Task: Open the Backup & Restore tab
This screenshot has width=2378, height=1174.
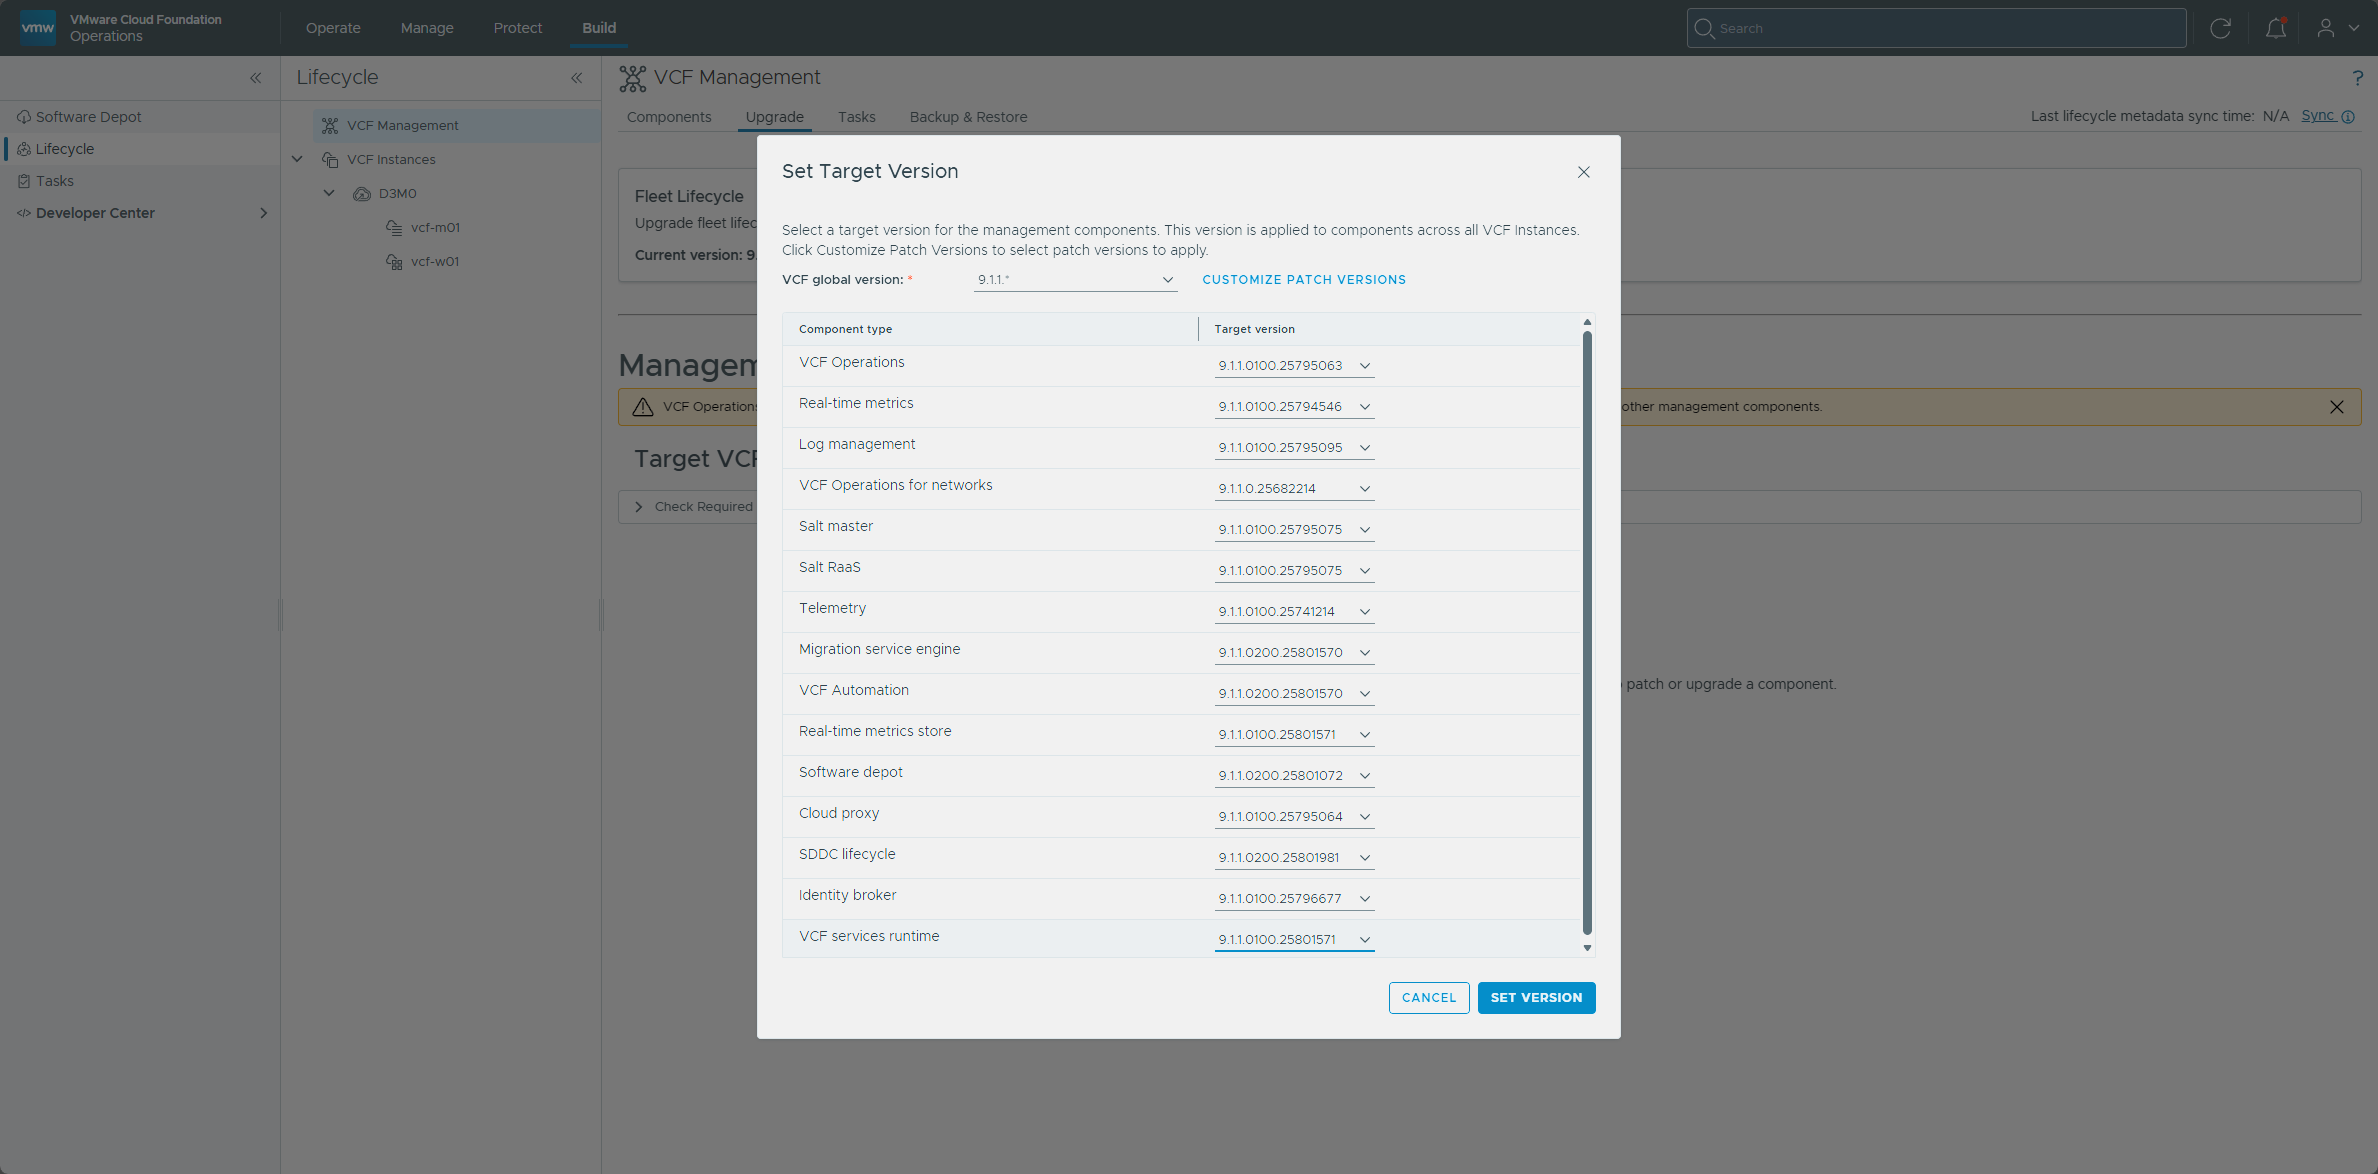Action: (x=968, y=117)
